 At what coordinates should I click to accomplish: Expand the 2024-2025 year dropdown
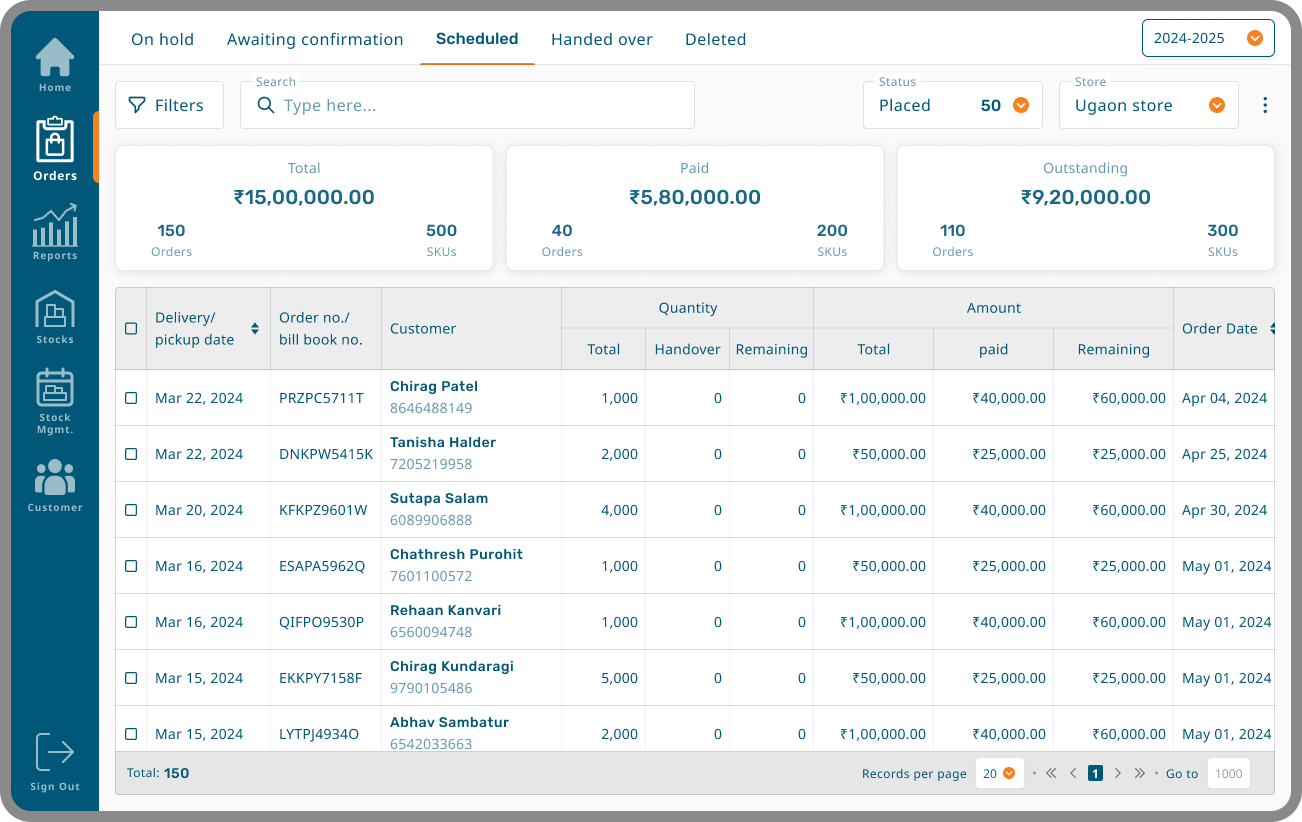click(1208, 39)
